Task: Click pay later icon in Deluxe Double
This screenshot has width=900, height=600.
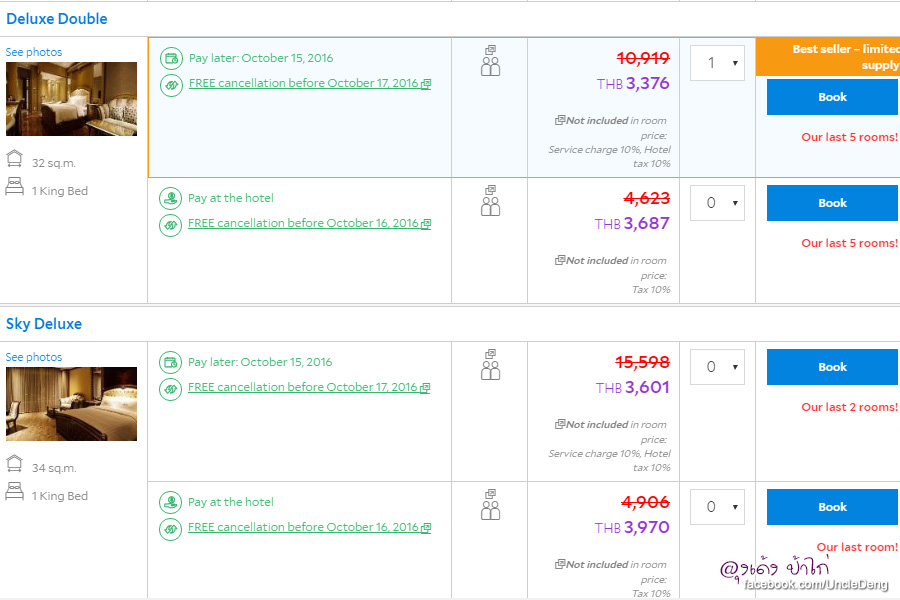Action: (x=171, y=58)
